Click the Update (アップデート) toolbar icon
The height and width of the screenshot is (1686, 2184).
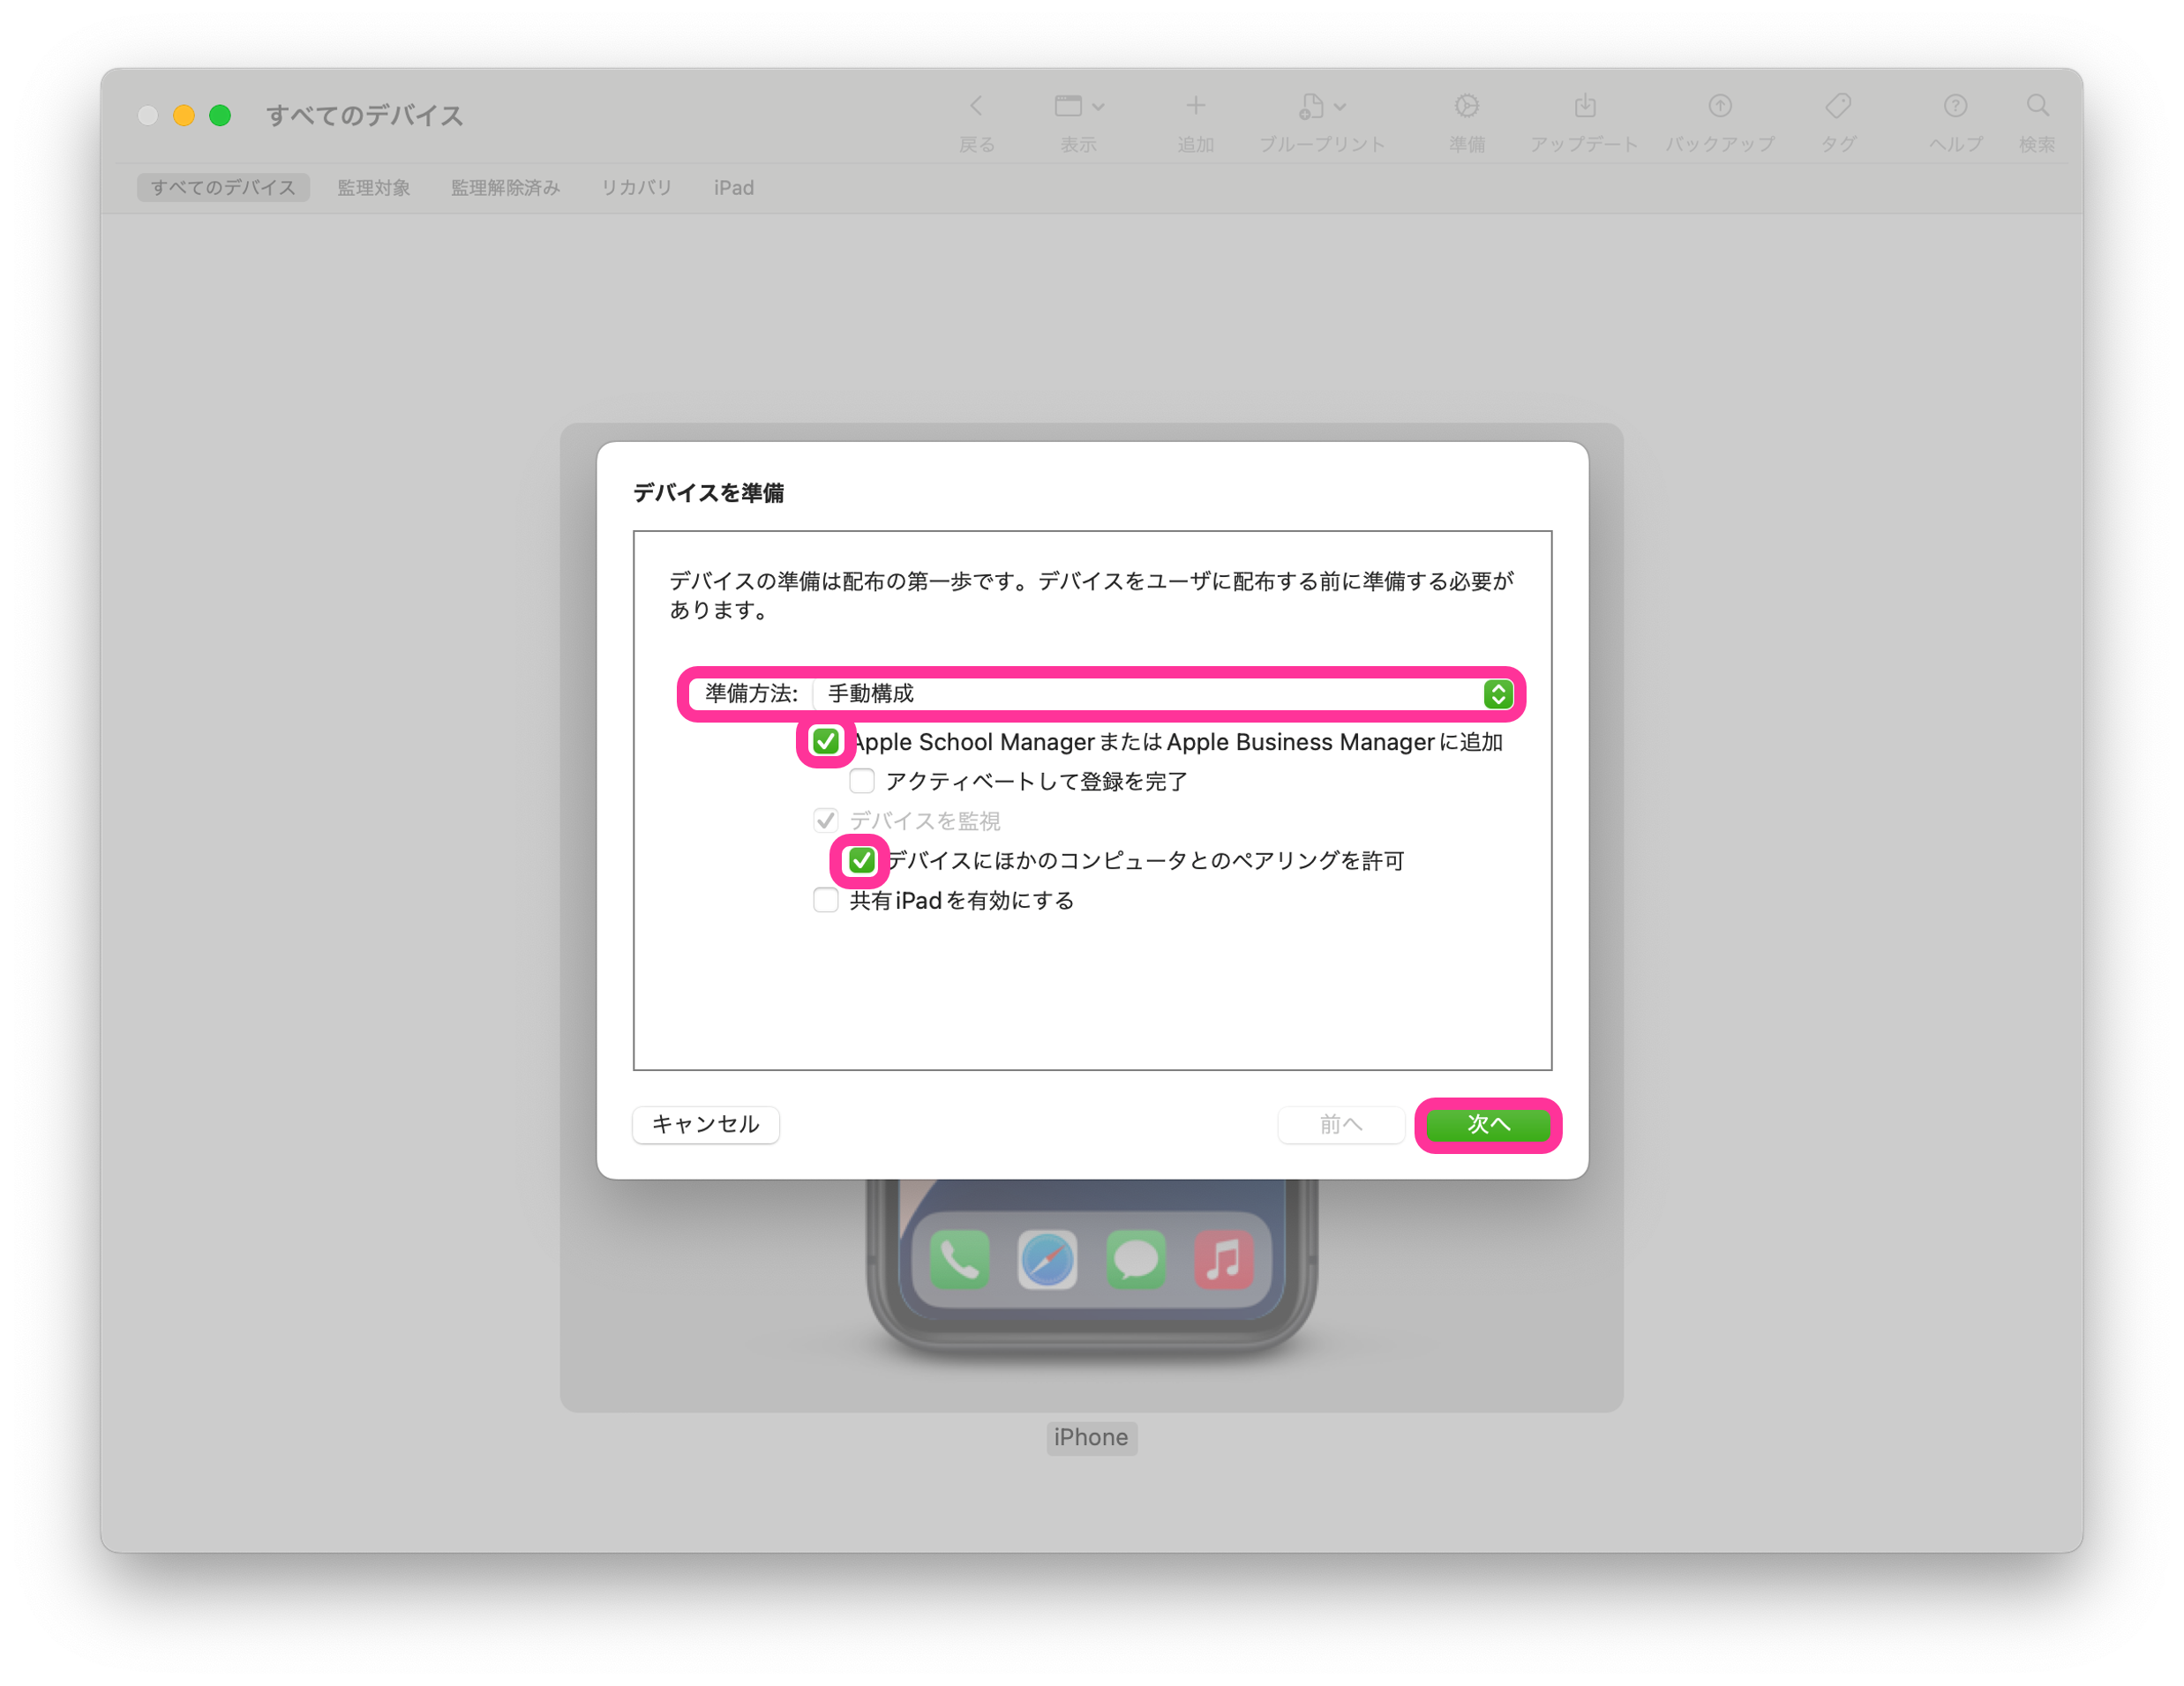point(1584,106)
